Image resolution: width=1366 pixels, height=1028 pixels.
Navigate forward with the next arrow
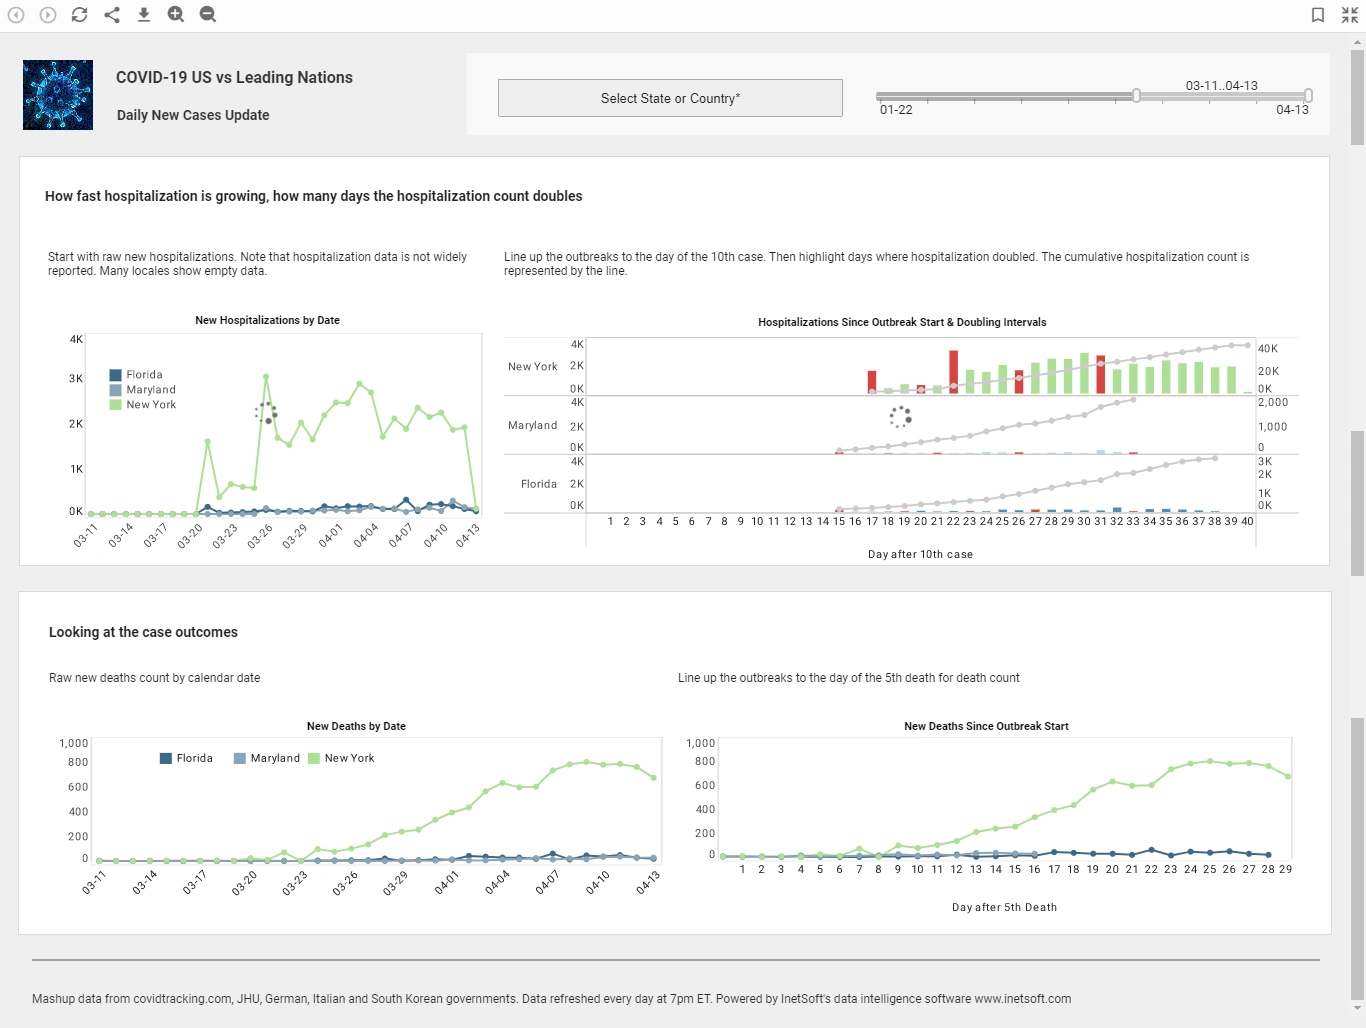pos(47,14)
